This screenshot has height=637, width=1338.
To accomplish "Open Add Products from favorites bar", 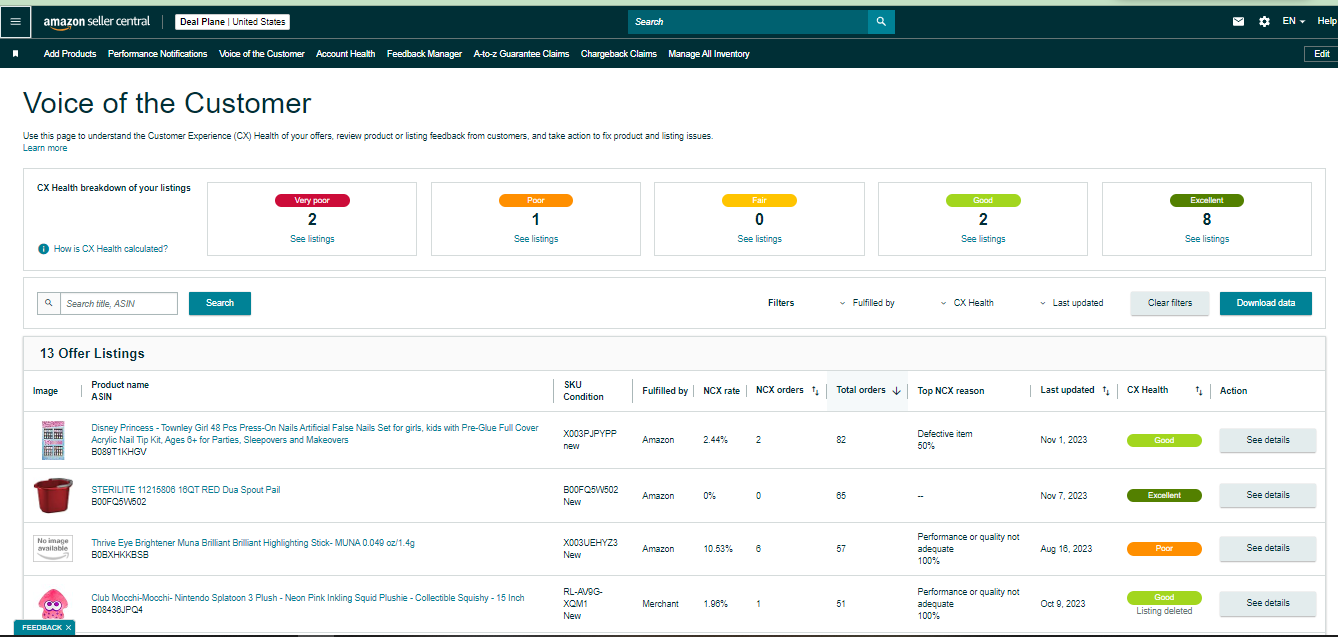I will point(70,54).
